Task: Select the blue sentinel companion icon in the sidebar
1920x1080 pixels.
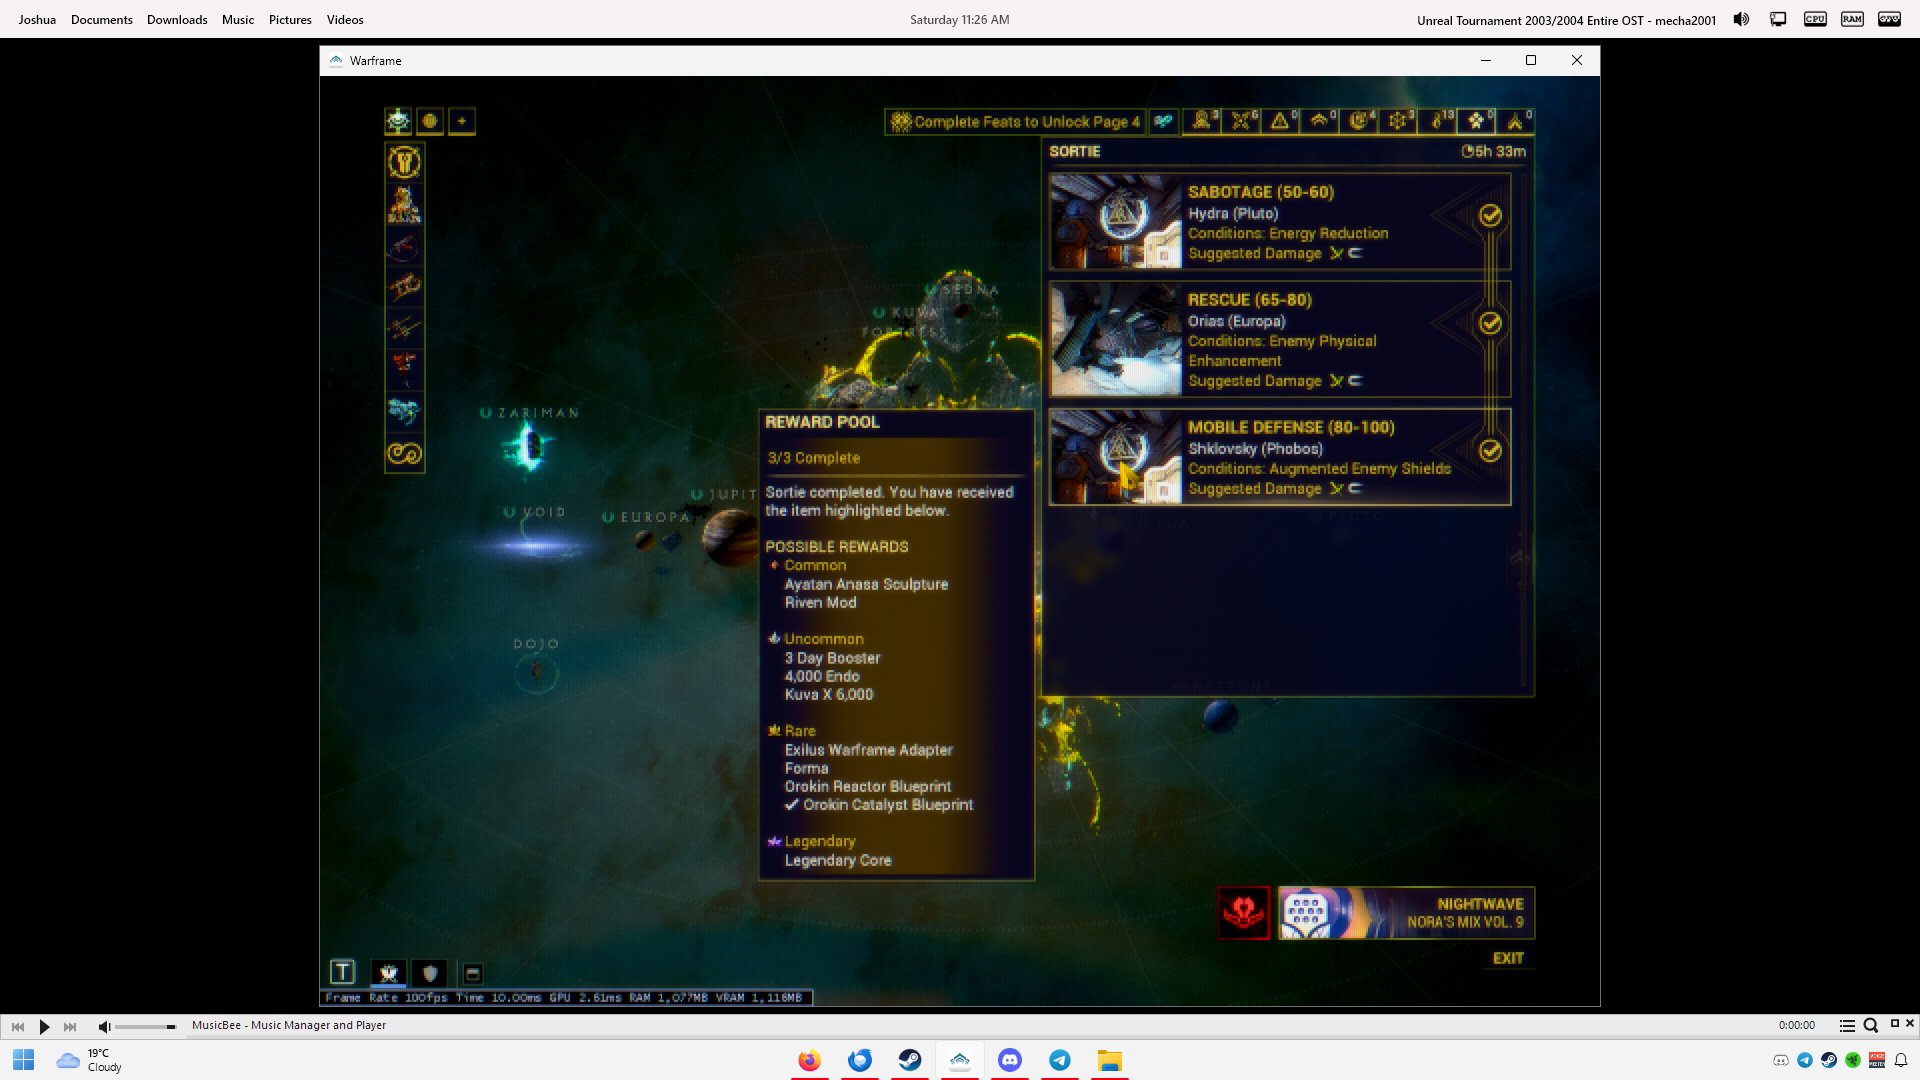Action: 404,411
